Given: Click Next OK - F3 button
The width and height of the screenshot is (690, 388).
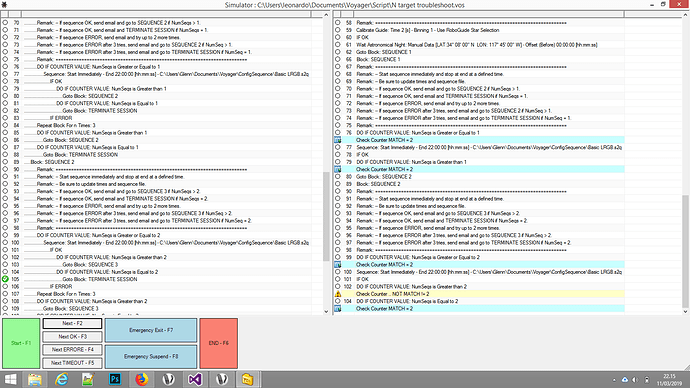Looking at the screenshot, I should click(73, 337).
